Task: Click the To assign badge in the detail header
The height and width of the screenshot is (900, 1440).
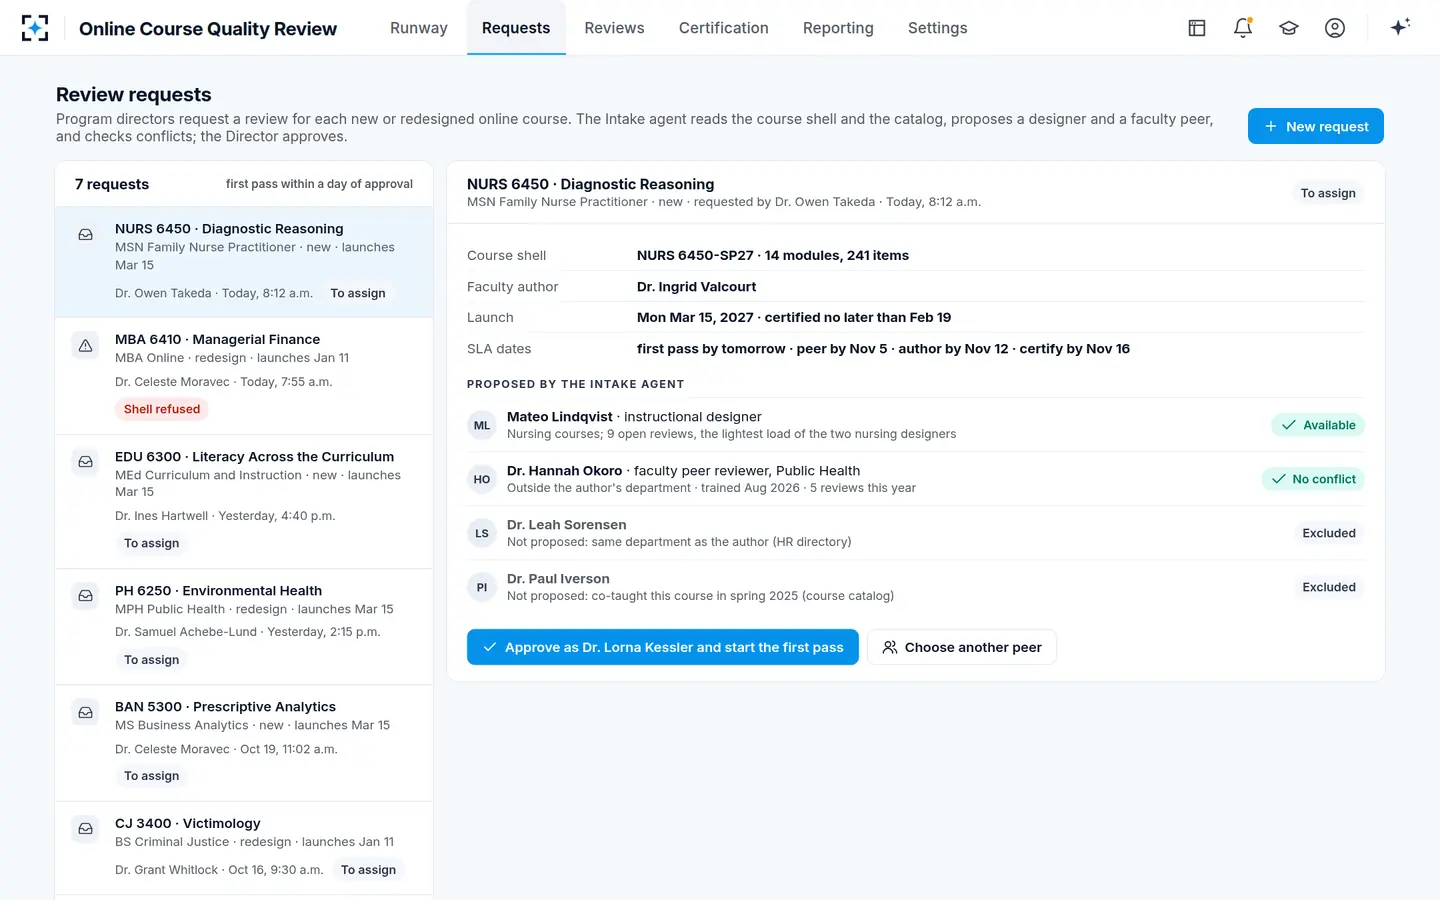Action: 1328,193
